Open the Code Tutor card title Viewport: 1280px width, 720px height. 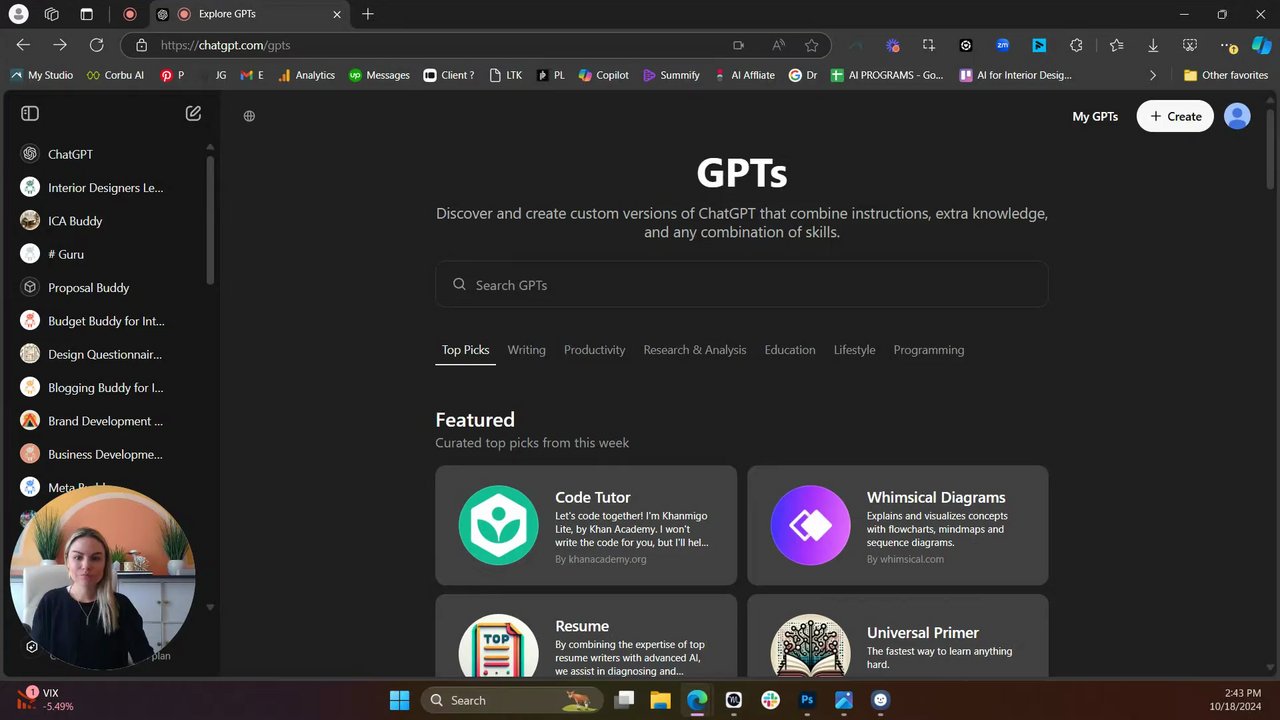pyautogui.click(x=592, y=497)
